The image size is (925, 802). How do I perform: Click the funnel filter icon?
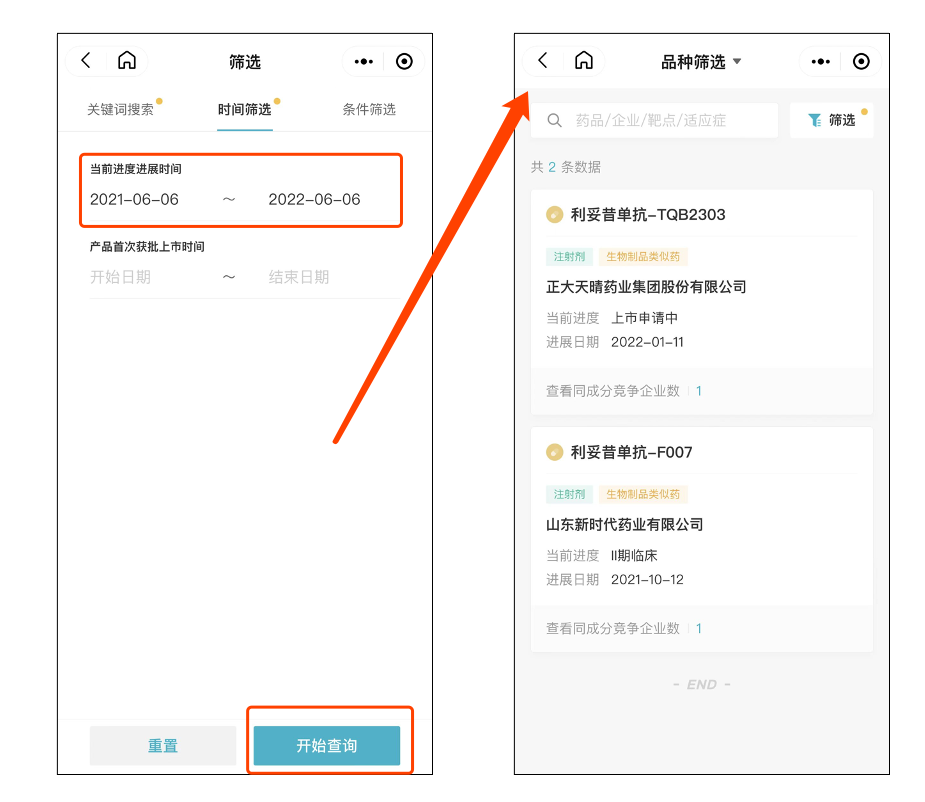815,120
